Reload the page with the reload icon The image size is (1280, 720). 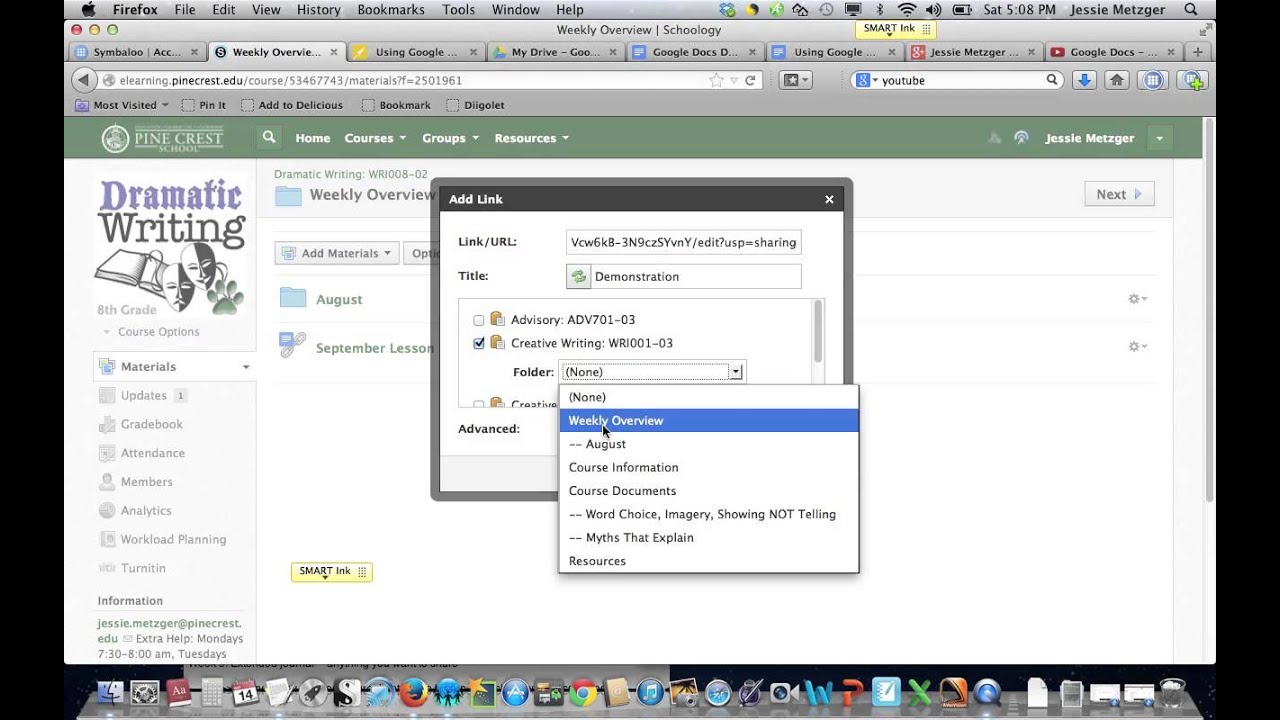750,80
